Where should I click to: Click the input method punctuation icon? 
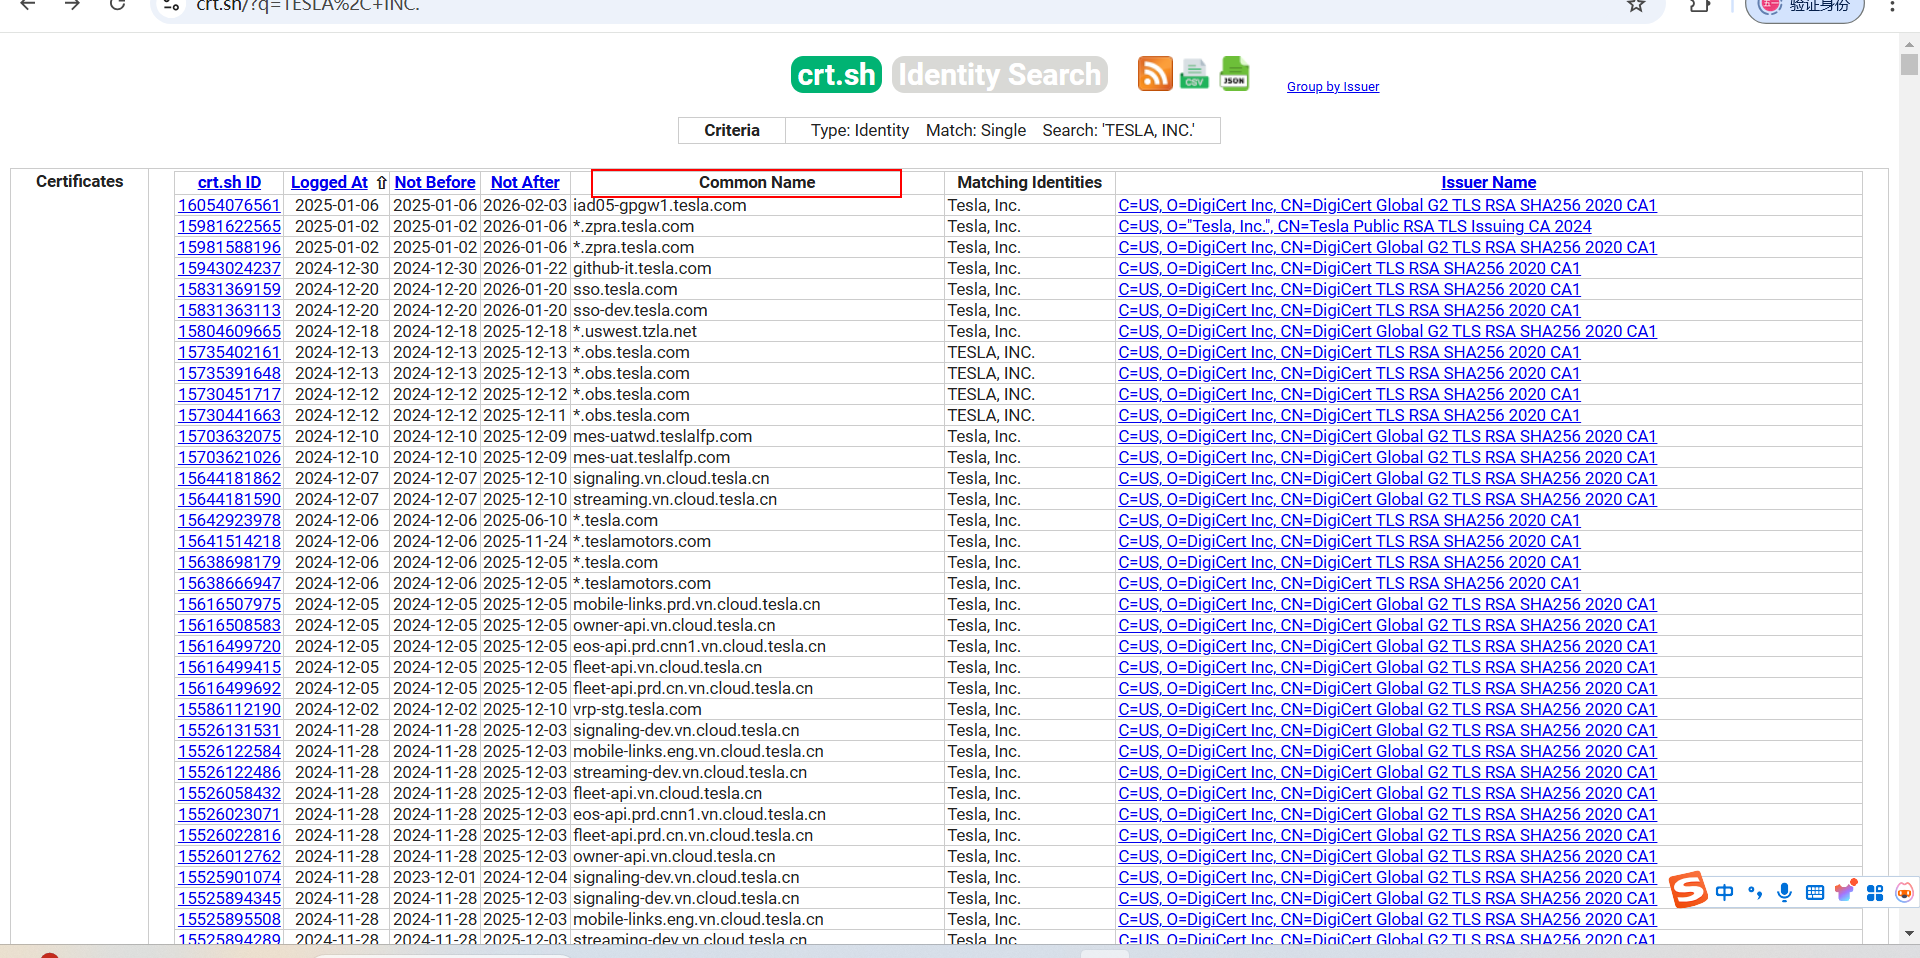tap(1755, 892)
